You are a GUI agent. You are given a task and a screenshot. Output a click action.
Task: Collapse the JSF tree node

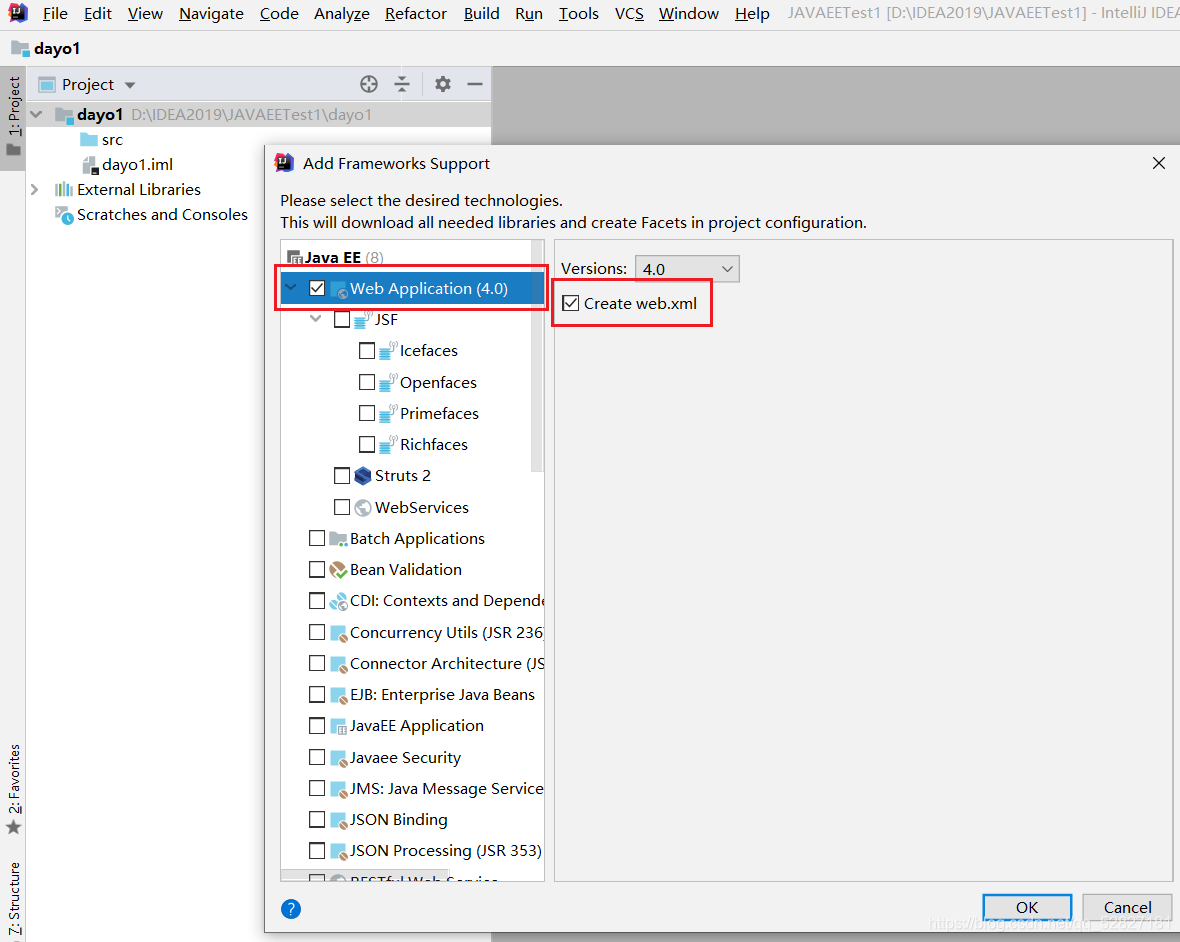[316, 319]
